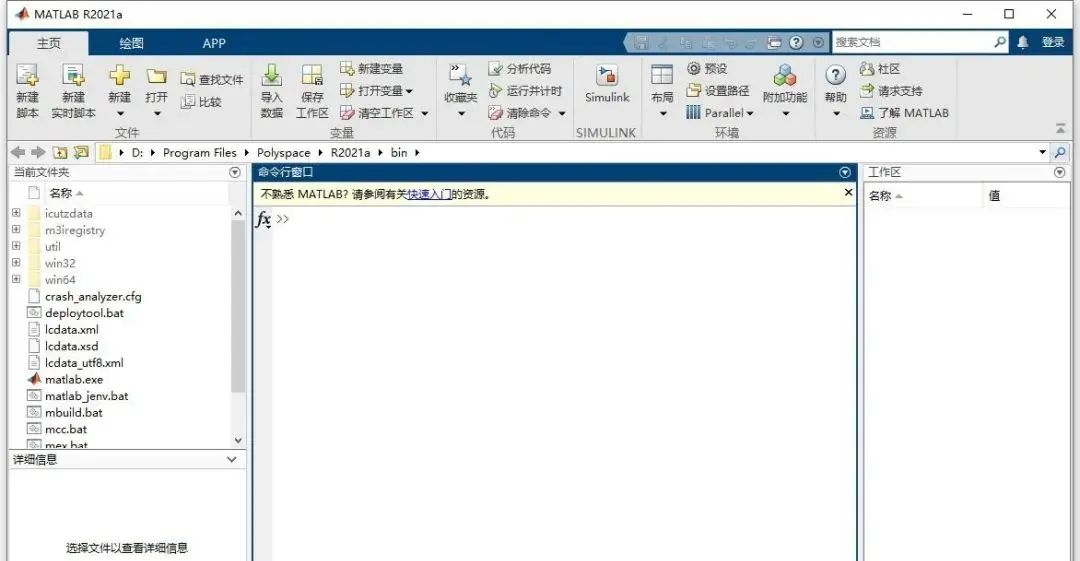Click 运行并计时 (Run and Time)
The width and height of the screenshot is (1080, 561).
(525, 90)
